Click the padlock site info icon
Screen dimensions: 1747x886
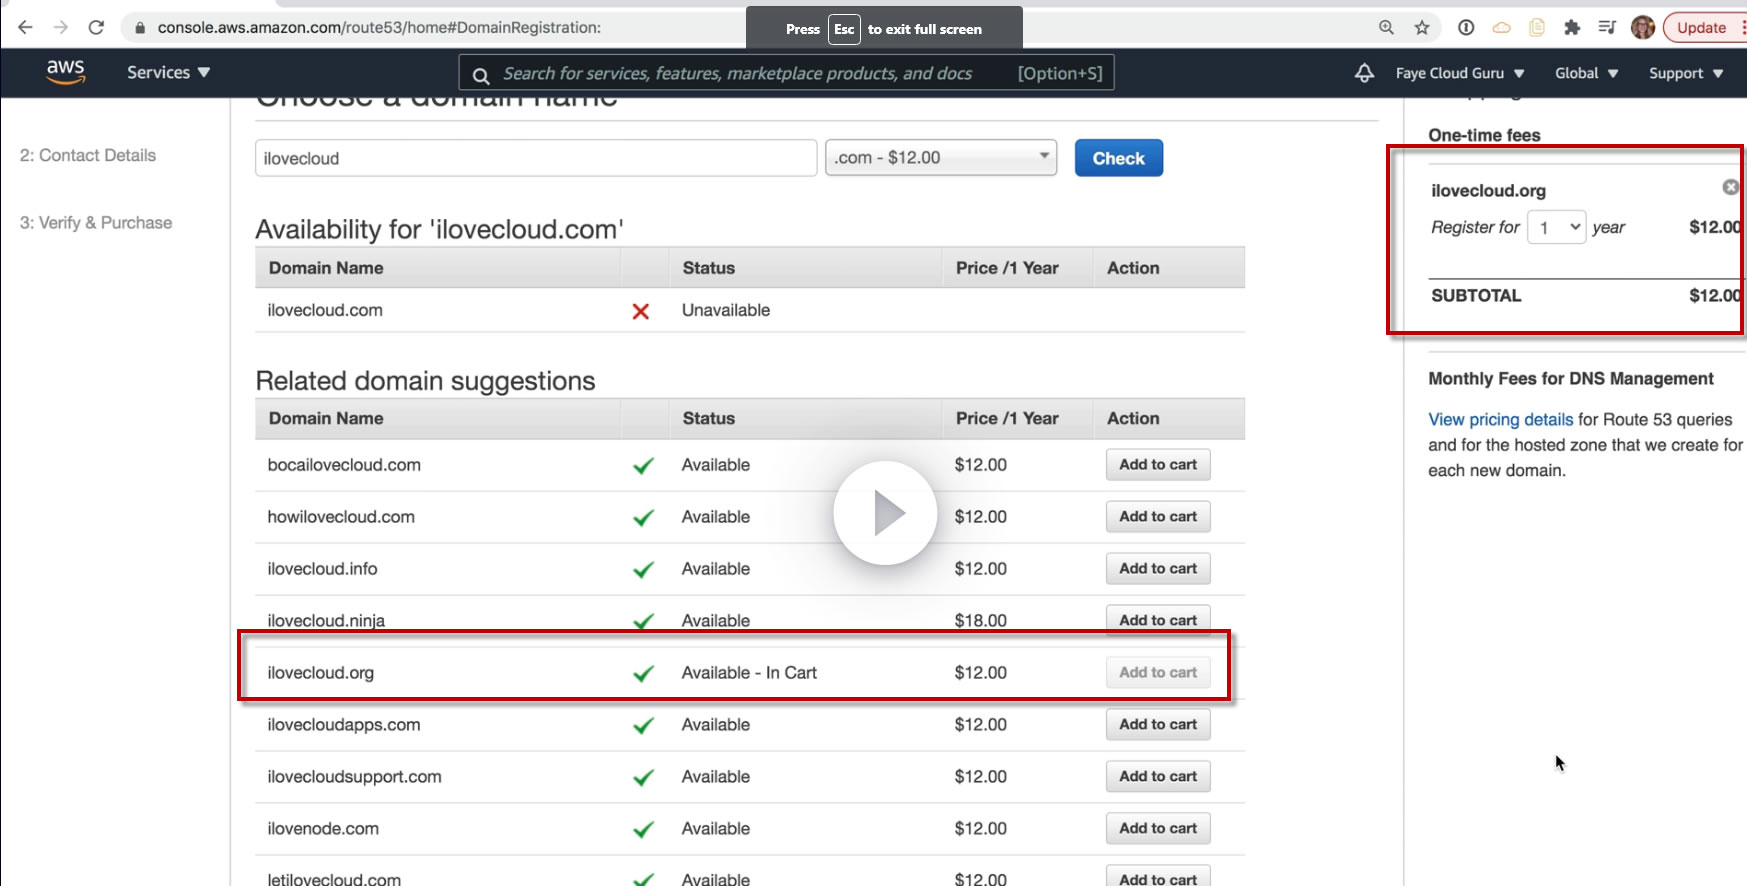point(140,28)
